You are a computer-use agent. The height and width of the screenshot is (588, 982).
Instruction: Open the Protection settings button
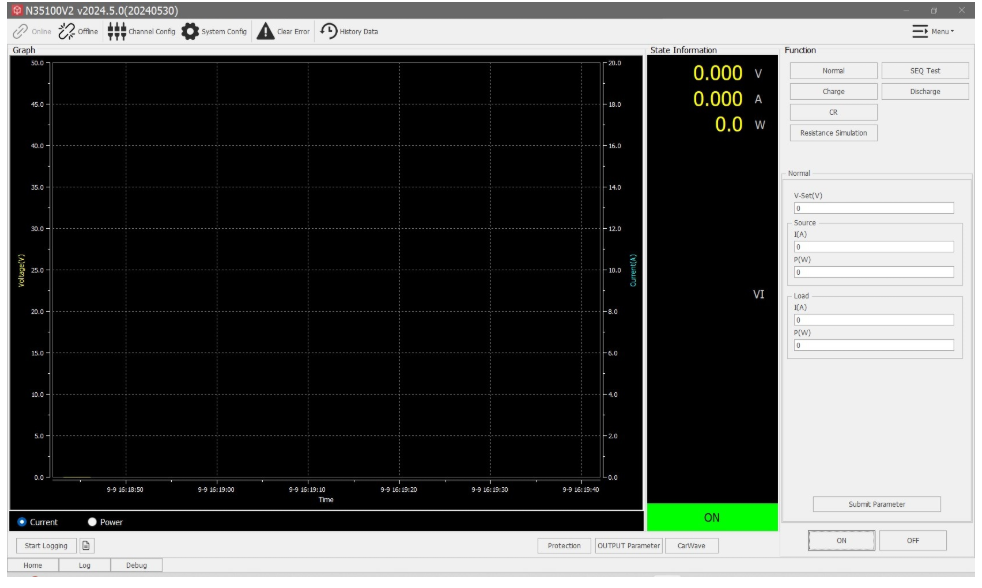tap(564, 545)
